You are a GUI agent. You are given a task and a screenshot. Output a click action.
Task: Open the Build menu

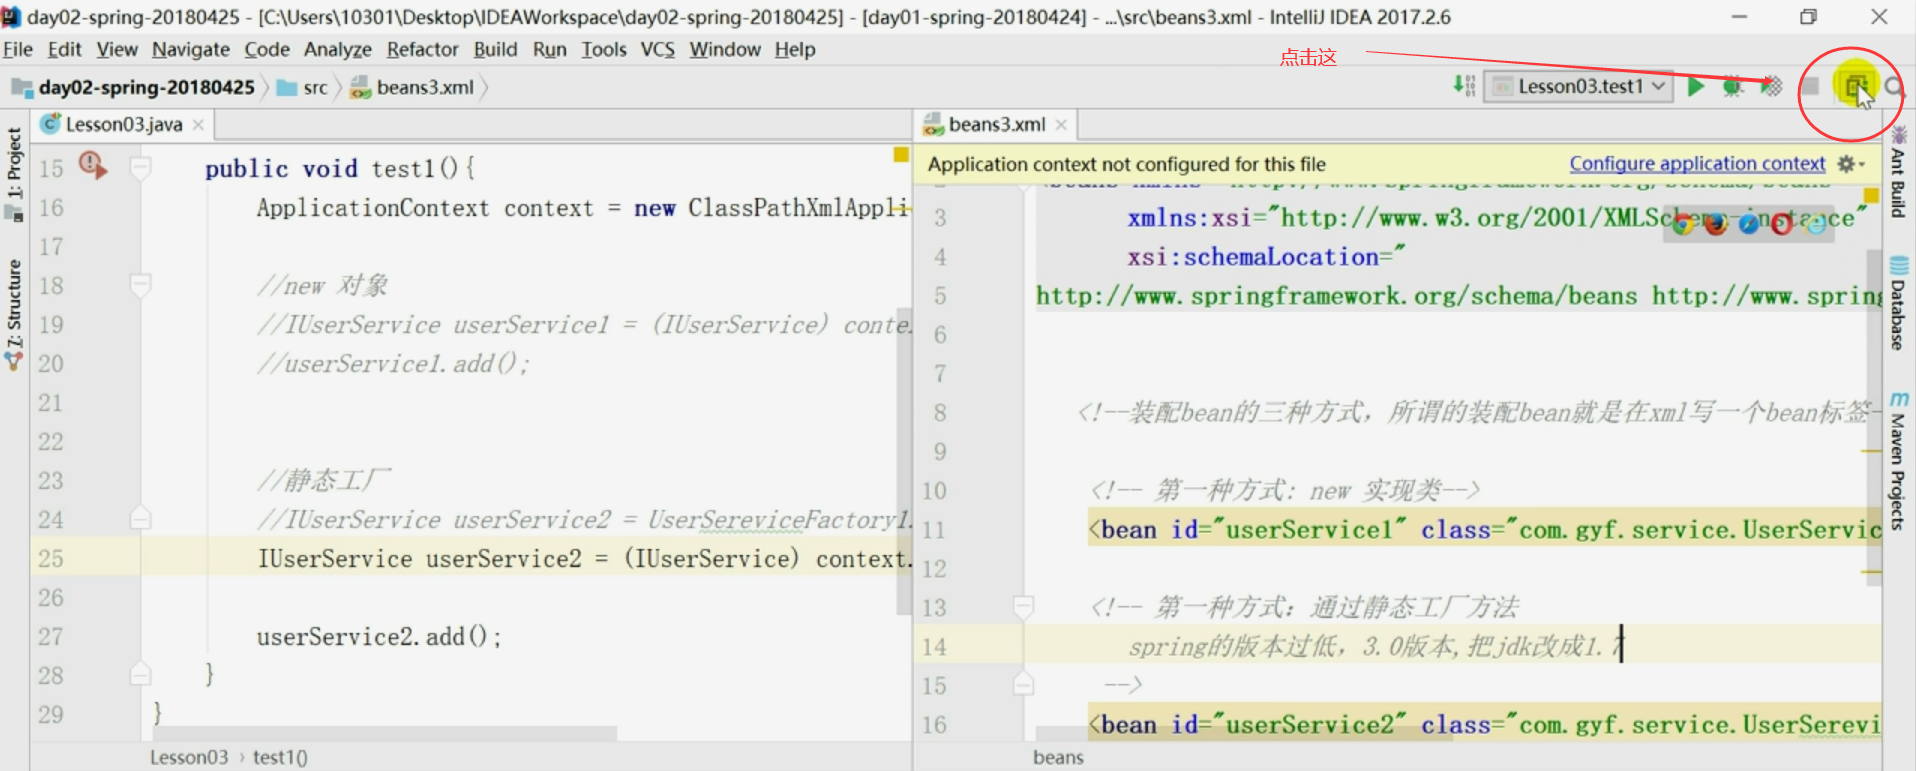coord(496,49)
